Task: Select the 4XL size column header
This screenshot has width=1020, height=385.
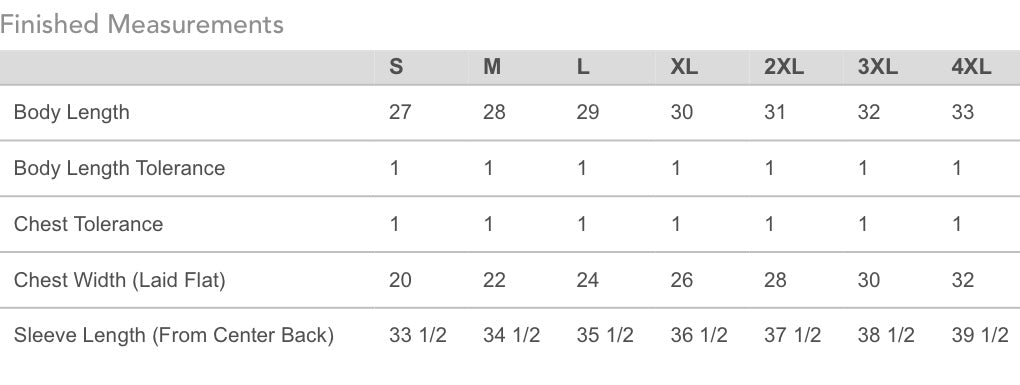Action: tap(972, 66)
